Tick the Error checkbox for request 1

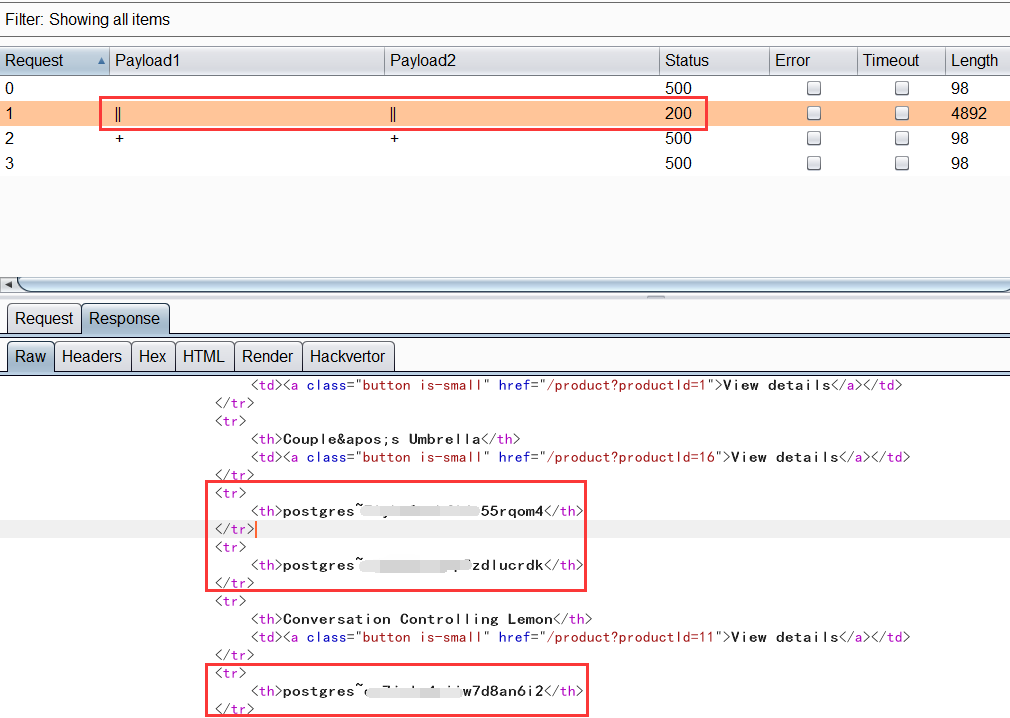814,113
